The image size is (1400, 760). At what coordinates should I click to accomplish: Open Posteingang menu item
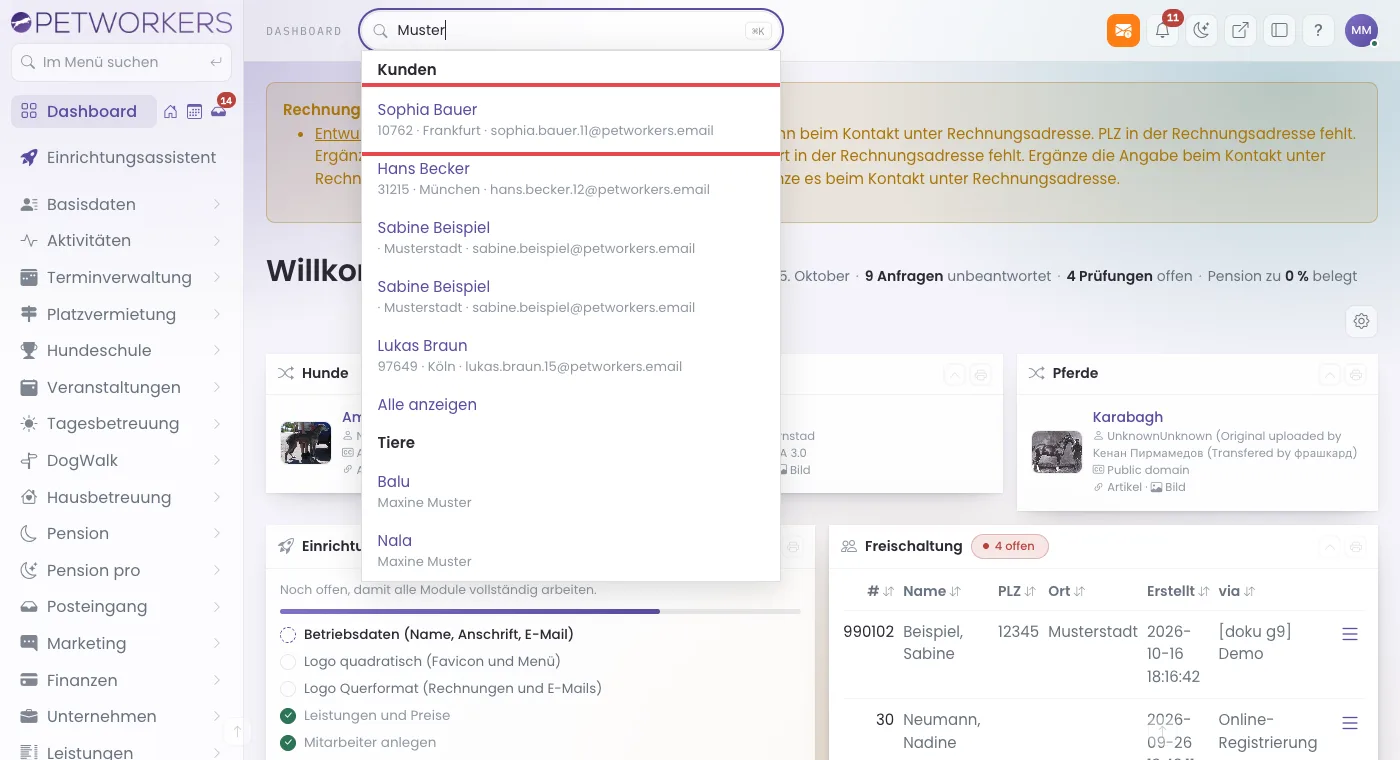121,606
